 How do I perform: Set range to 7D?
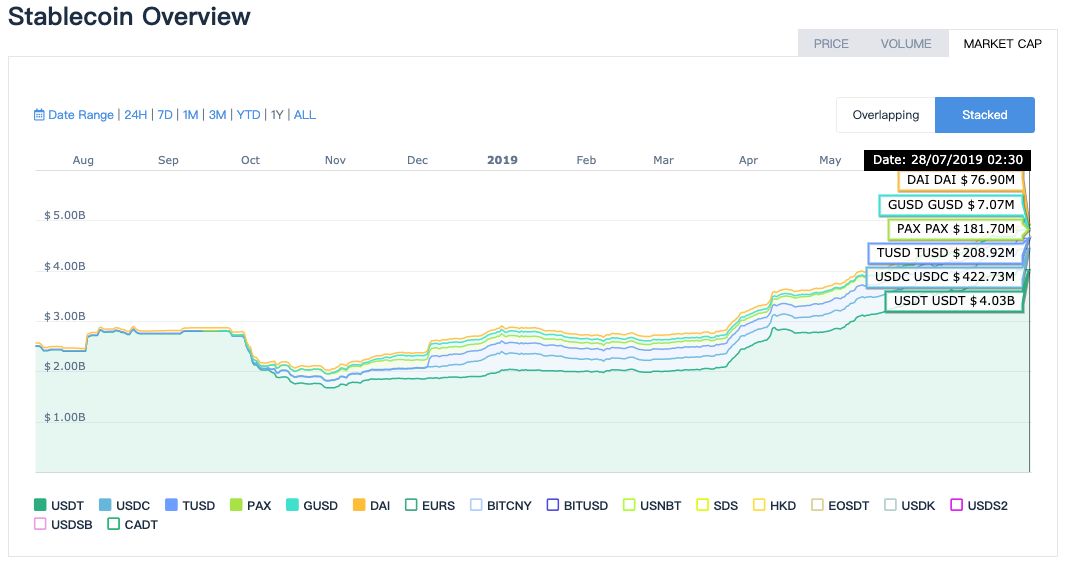point(165,115)
